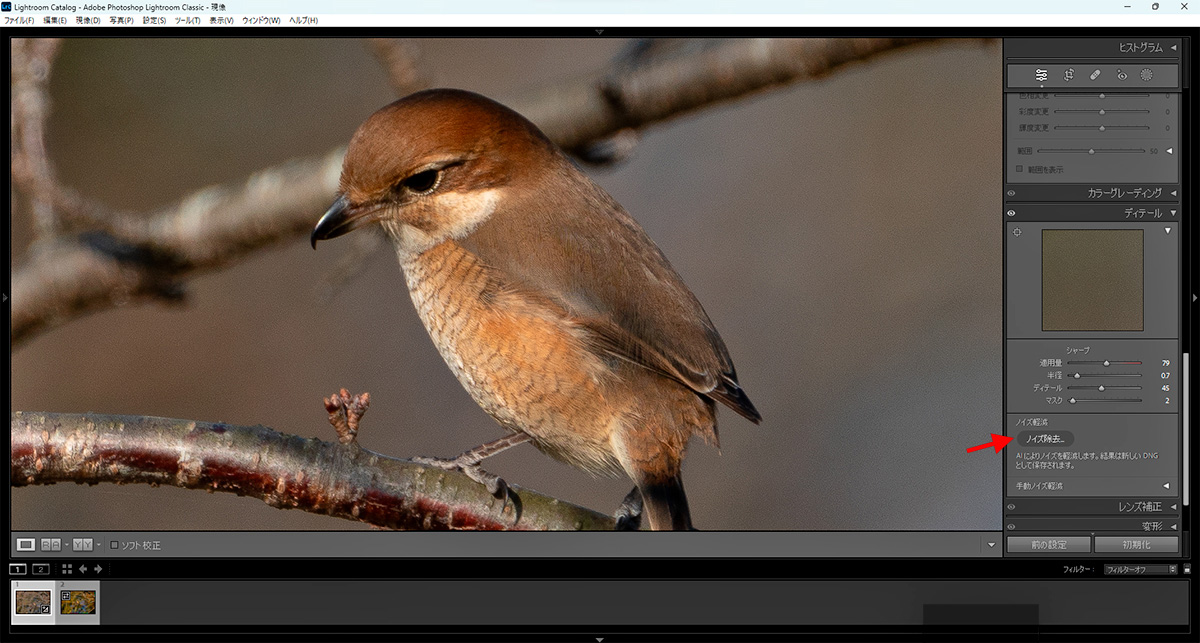Screen dimensions: 1200x643
Task: Expand the カラーグレーディング panel
Action: click(x=1173, y=193)
